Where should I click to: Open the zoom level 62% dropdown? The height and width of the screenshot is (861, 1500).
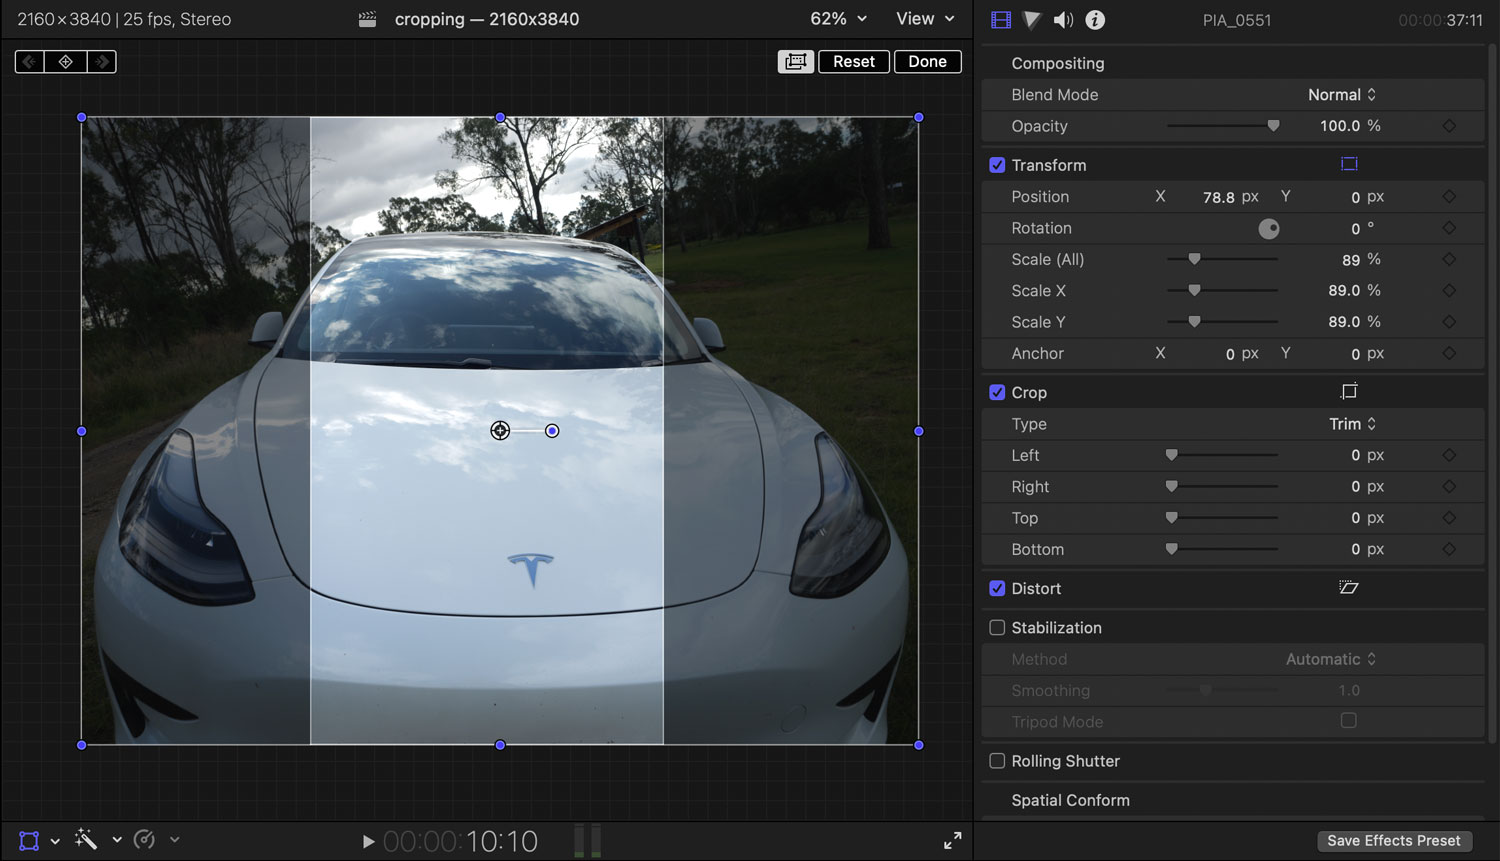838,19
